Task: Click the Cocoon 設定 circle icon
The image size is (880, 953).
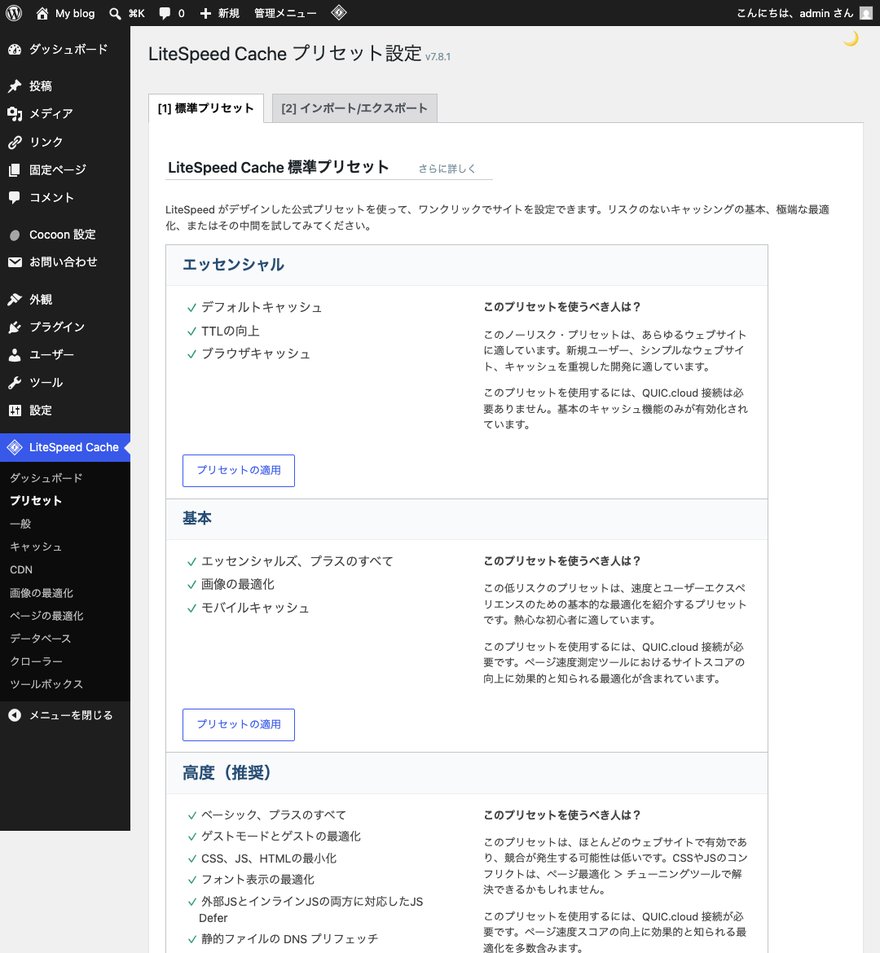Action: pyautogui.click(x=15, y=235)
